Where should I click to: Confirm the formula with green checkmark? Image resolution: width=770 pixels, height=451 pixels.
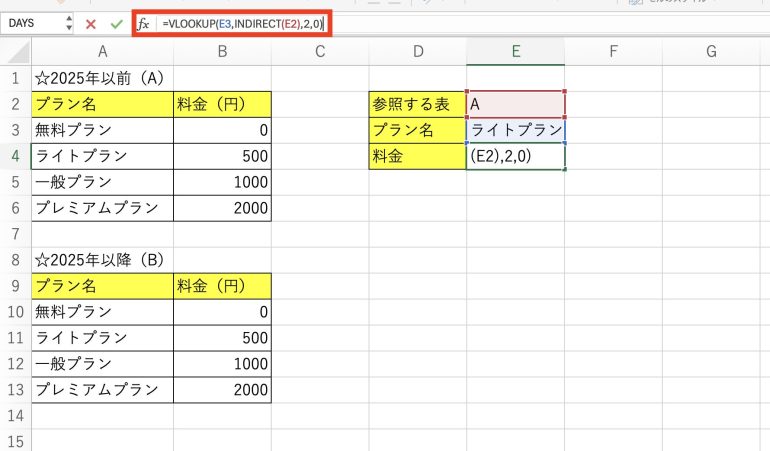116,24
